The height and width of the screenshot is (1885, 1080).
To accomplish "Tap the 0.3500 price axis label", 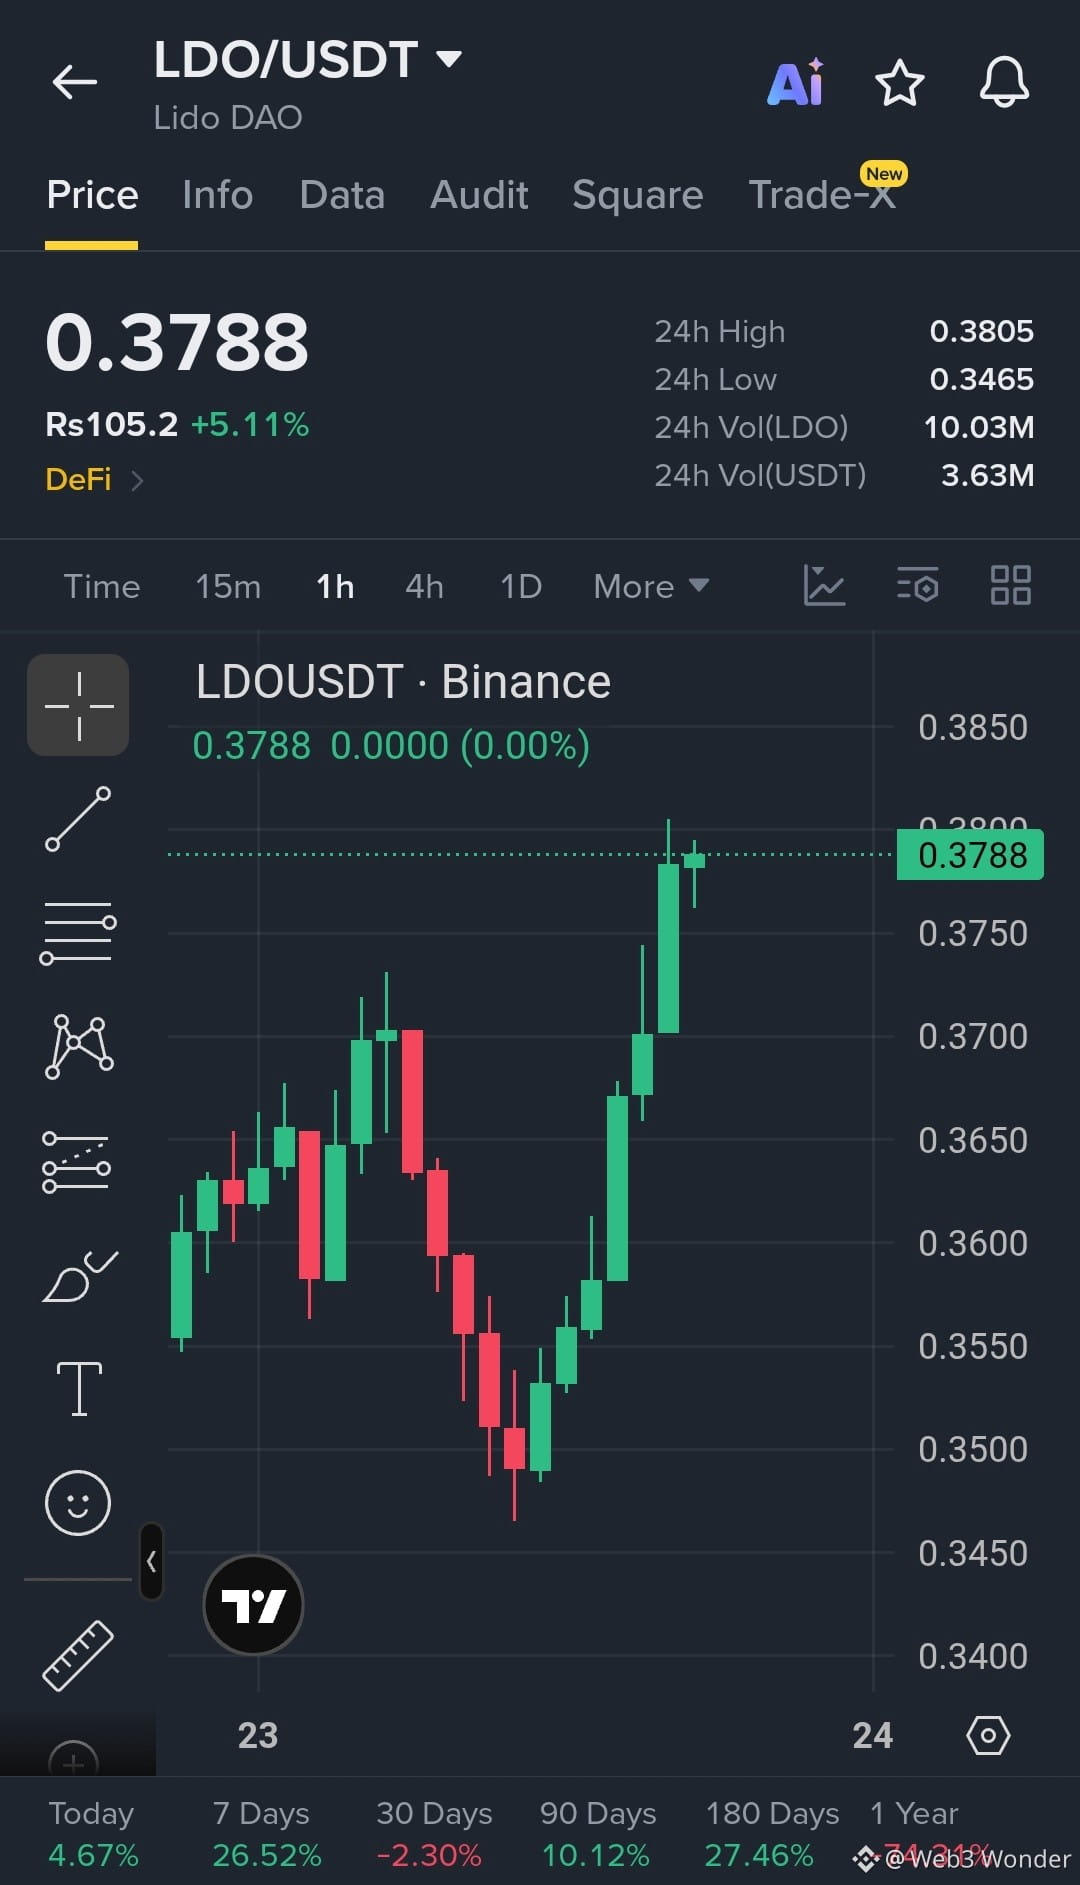I will [972, 1449].
